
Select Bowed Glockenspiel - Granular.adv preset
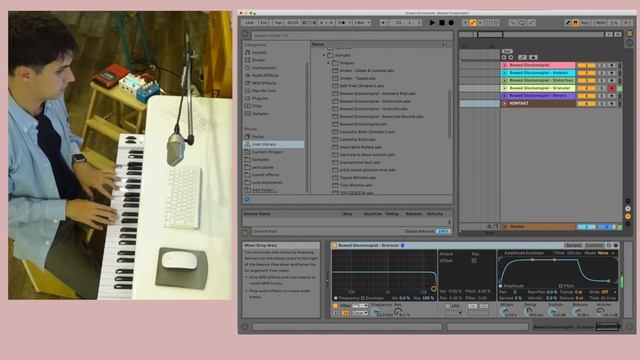373,109
